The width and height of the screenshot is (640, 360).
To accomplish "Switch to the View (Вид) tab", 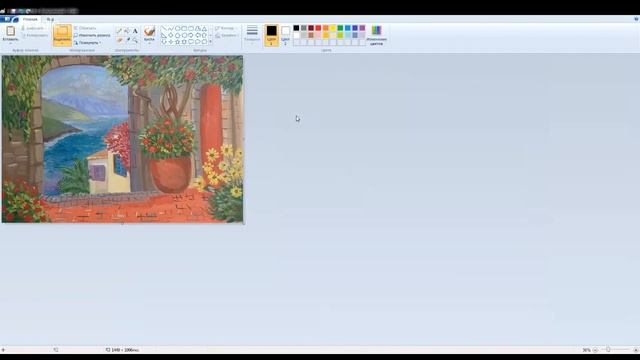I will (x=50, y=19).
